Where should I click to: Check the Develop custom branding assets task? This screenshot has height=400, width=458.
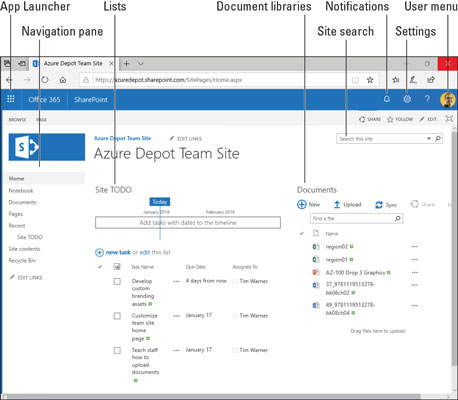click(117, 281)
